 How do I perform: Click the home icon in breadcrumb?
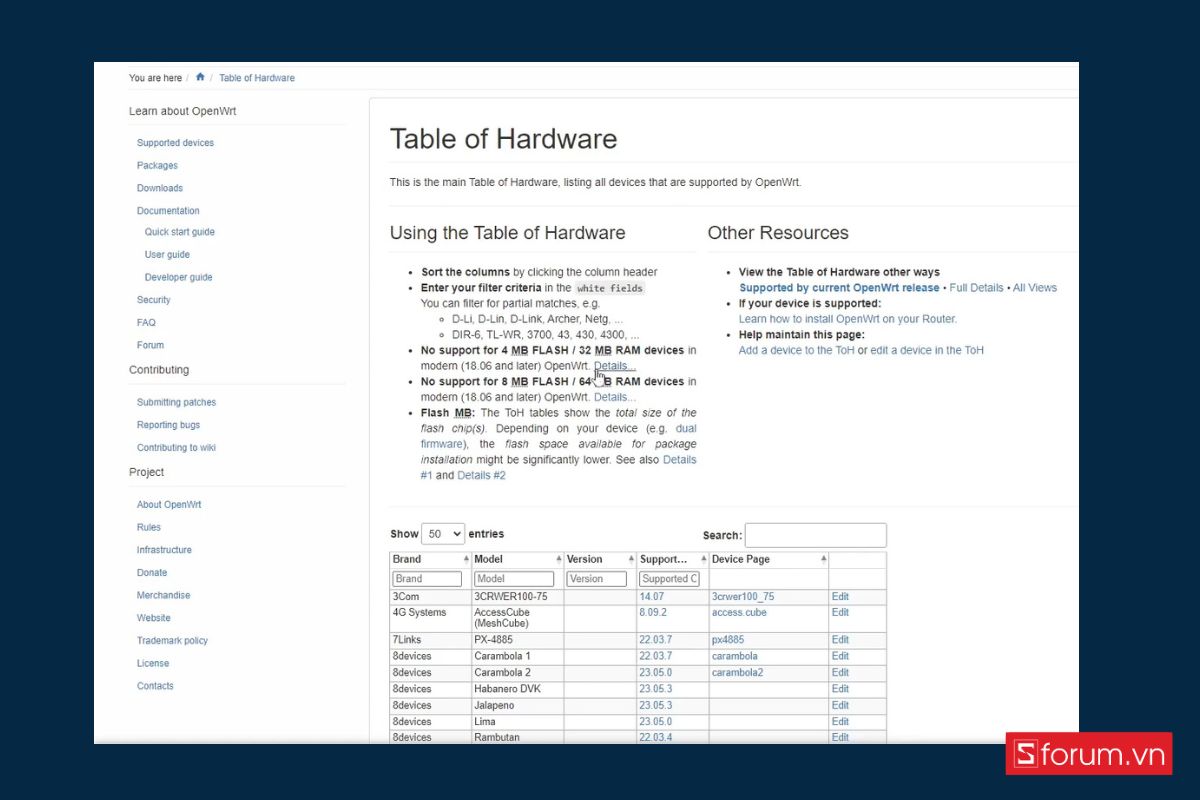click(x=200, y=77)
